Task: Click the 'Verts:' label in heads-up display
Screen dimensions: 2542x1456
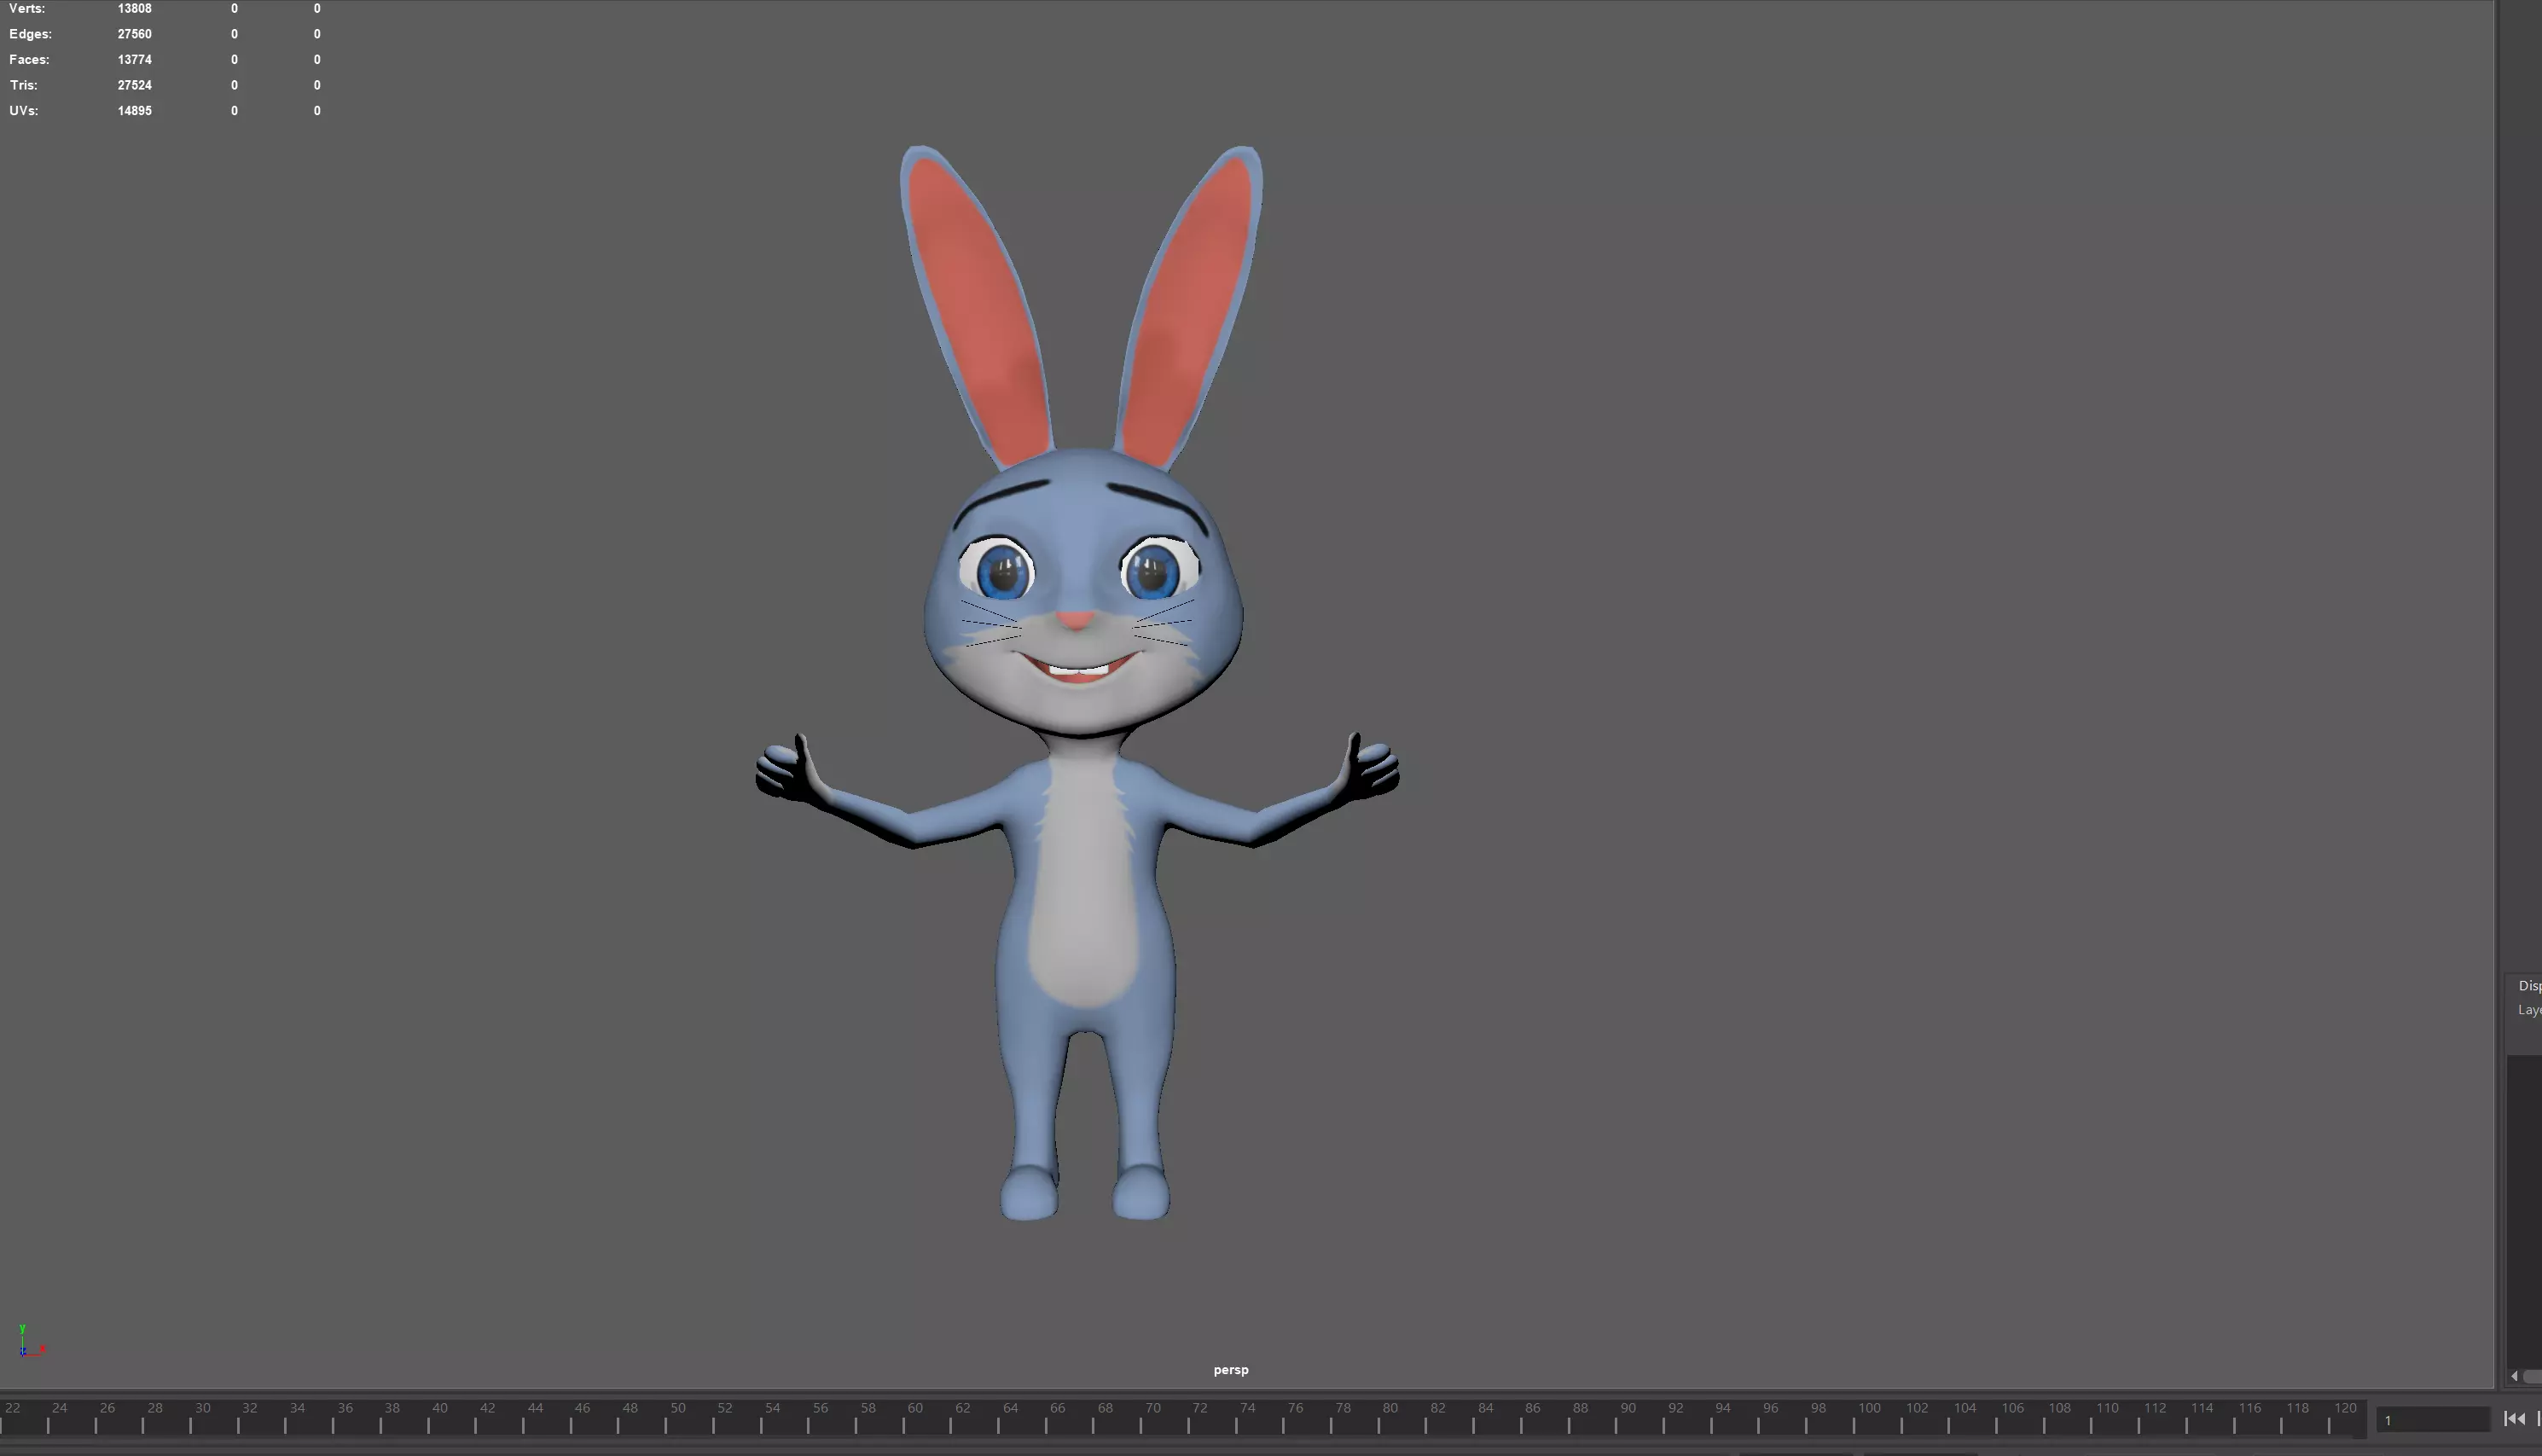Action: tap(27, 8)
